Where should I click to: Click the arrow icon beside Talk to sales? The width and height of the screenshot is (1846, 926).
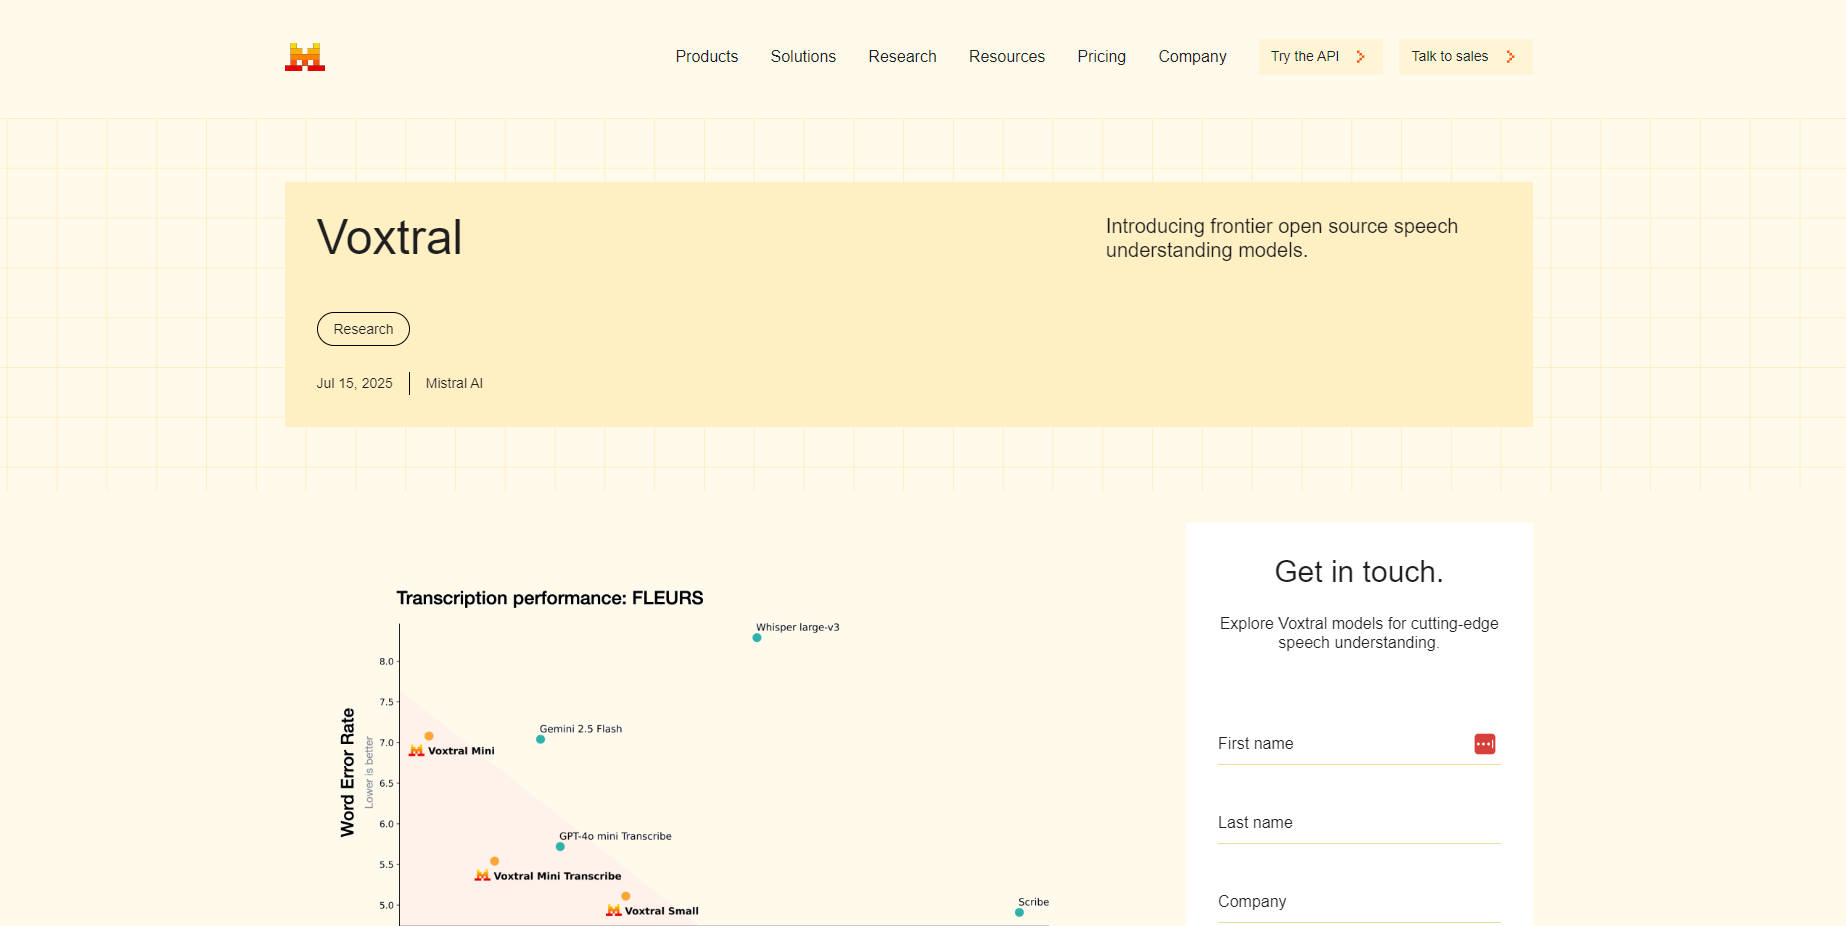1510,57
